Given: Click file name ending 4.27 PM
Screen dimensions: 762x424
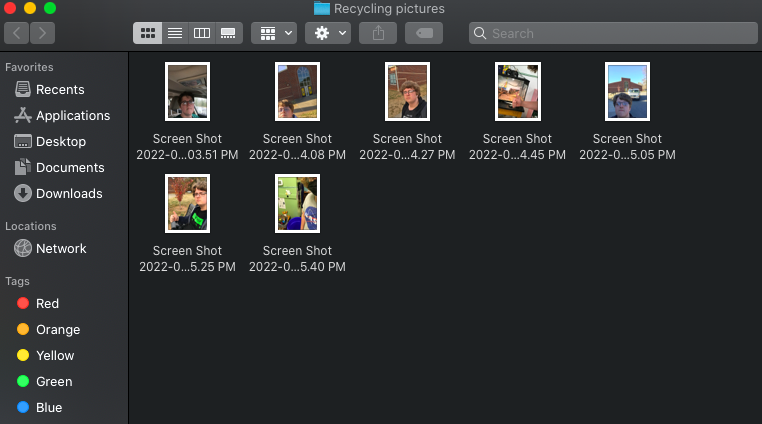Looking at the screenshot, I should 407,147.
